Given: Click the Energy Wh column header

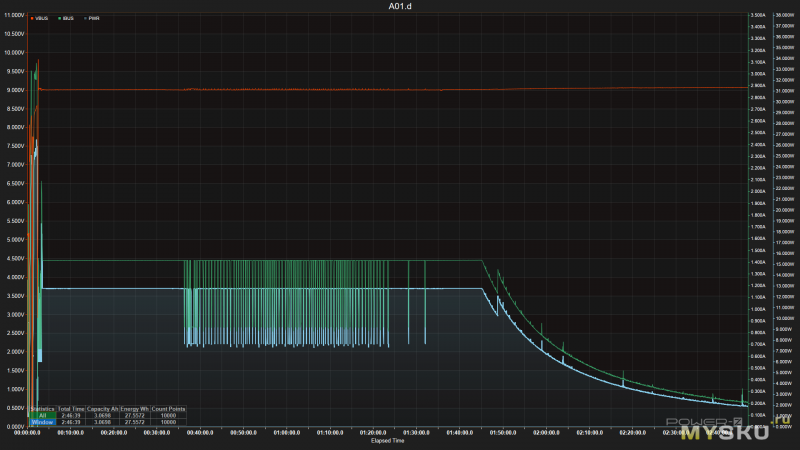Looking at the screenshot, I should click(135, 409).
